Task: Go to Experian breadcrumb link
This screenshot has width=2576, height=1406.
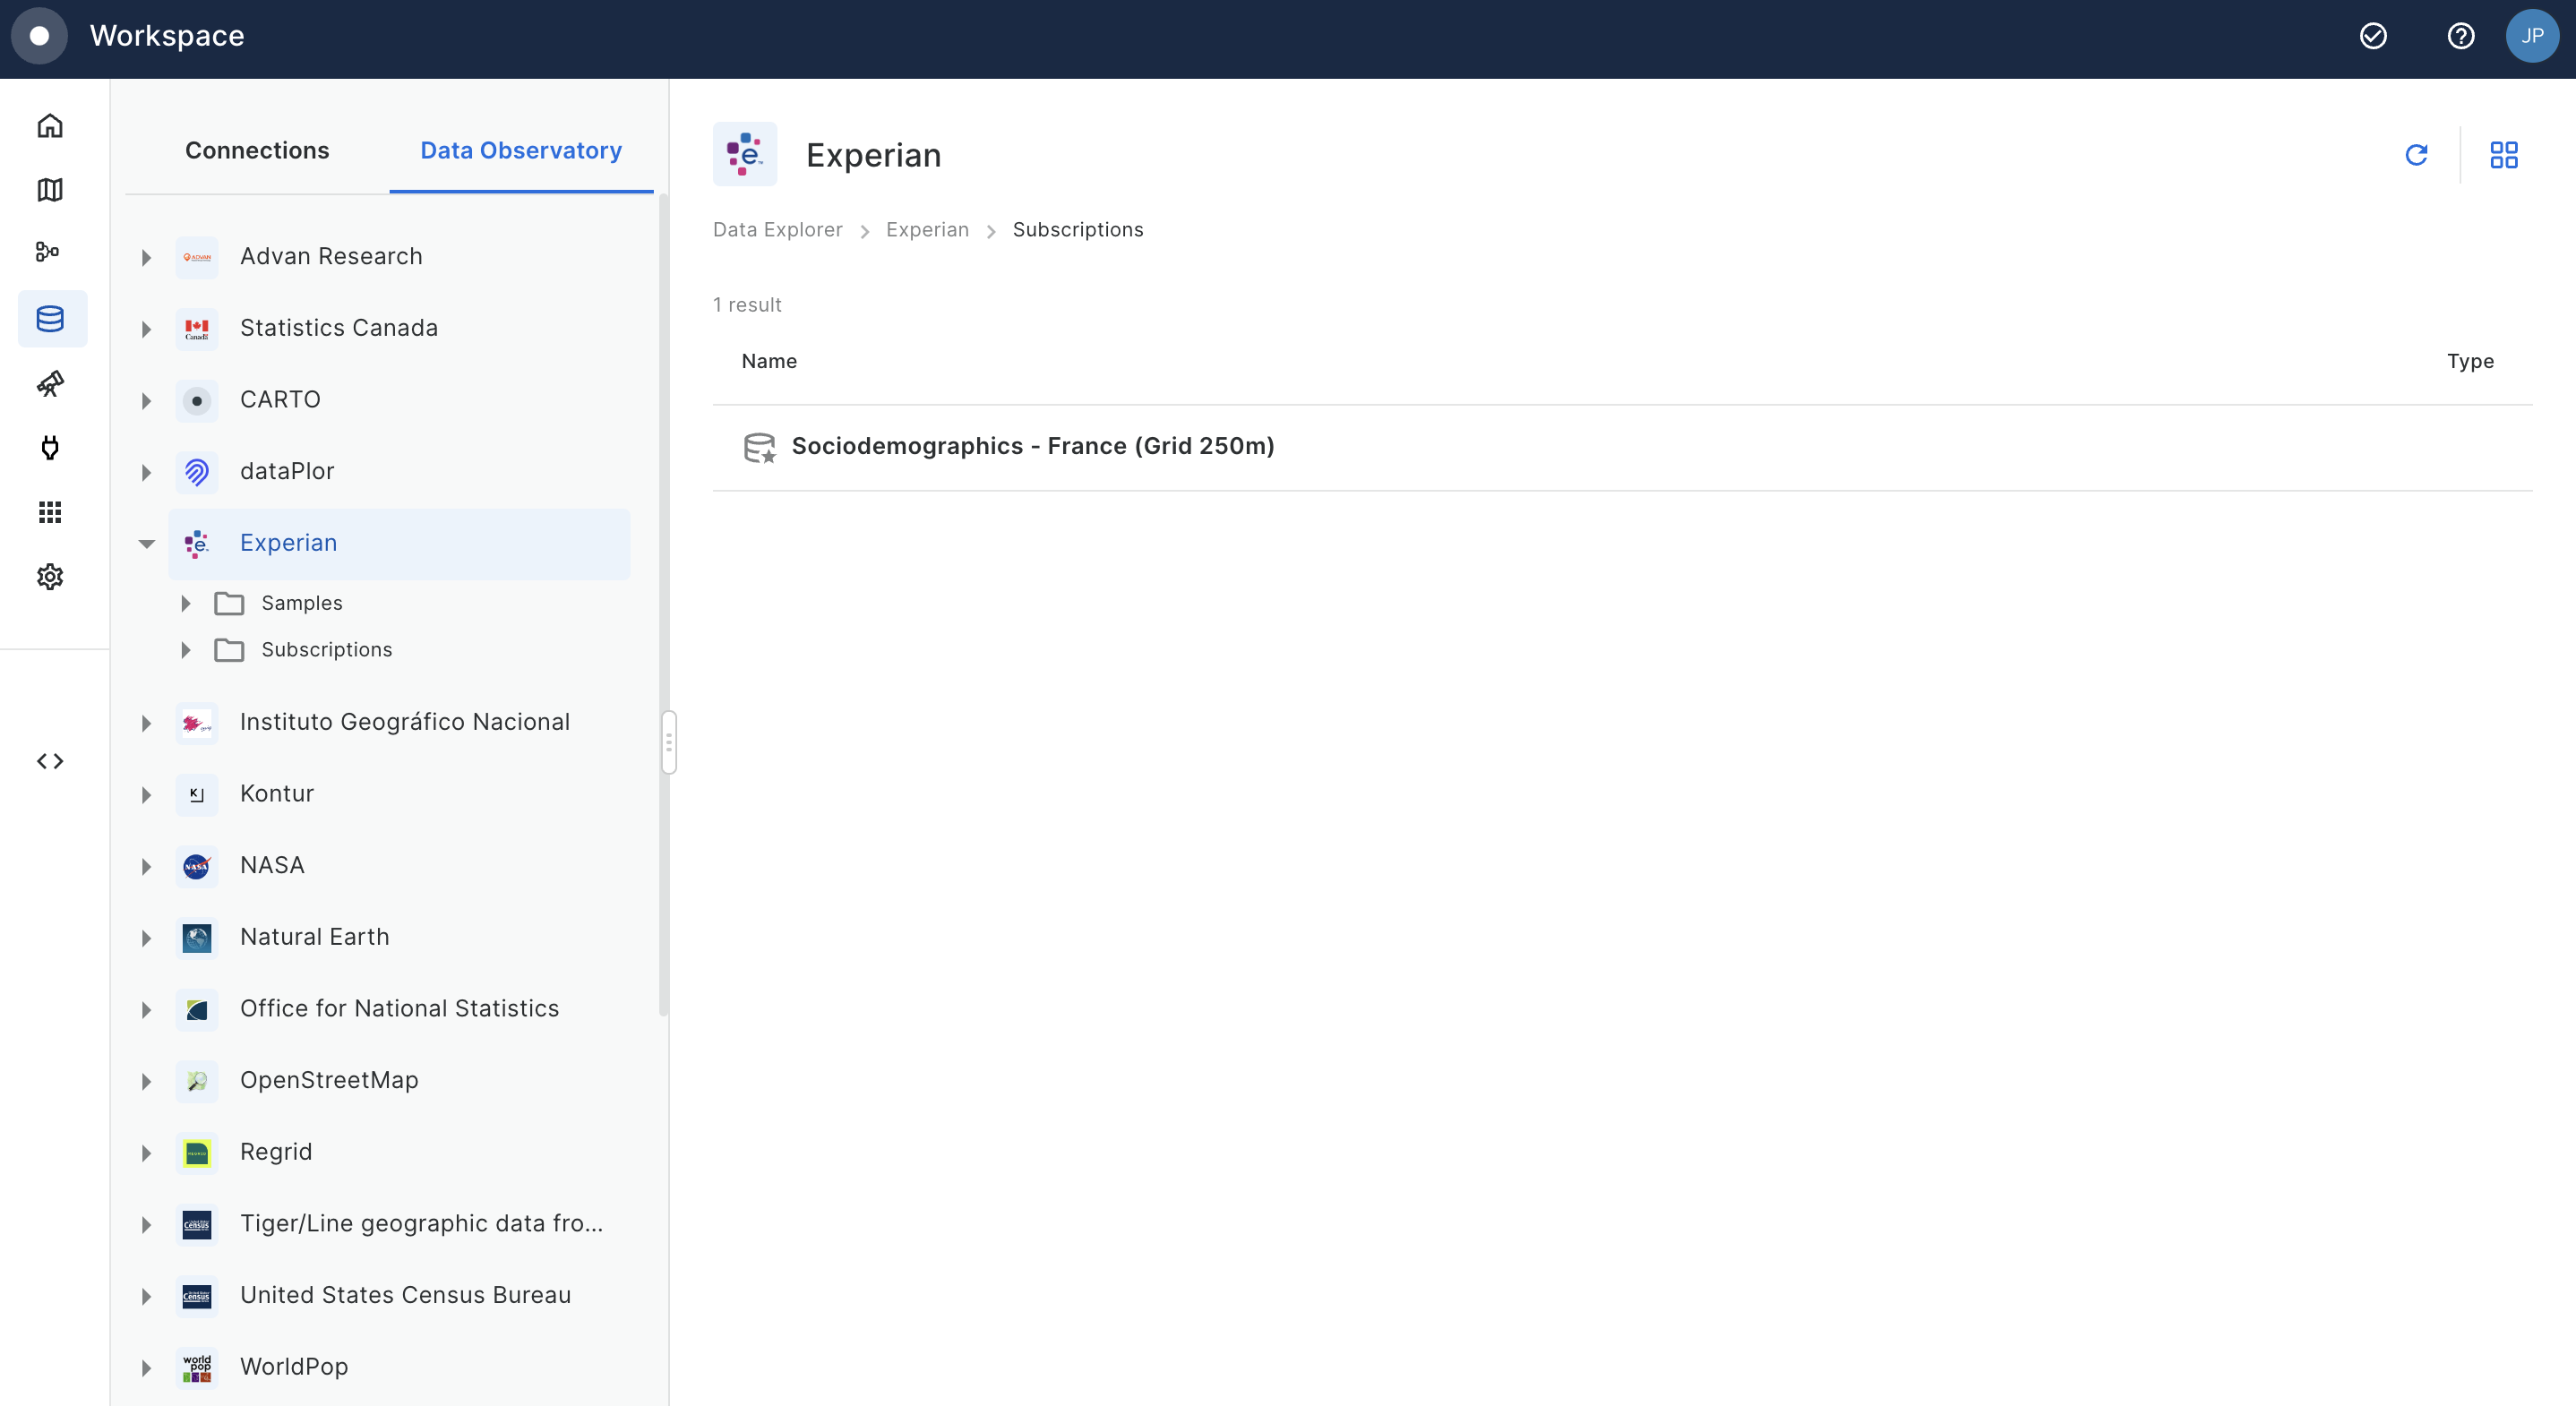Action: click(x=927, y=229)
